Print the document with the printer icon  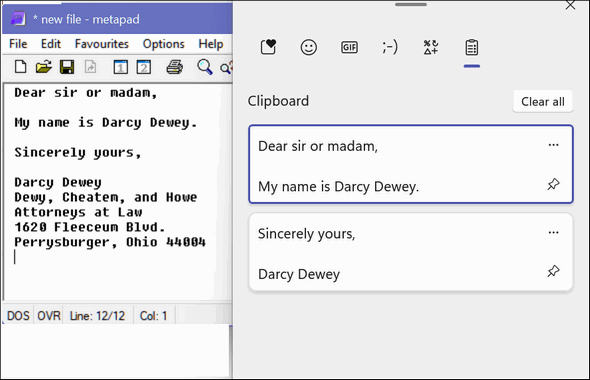[175, 67]
